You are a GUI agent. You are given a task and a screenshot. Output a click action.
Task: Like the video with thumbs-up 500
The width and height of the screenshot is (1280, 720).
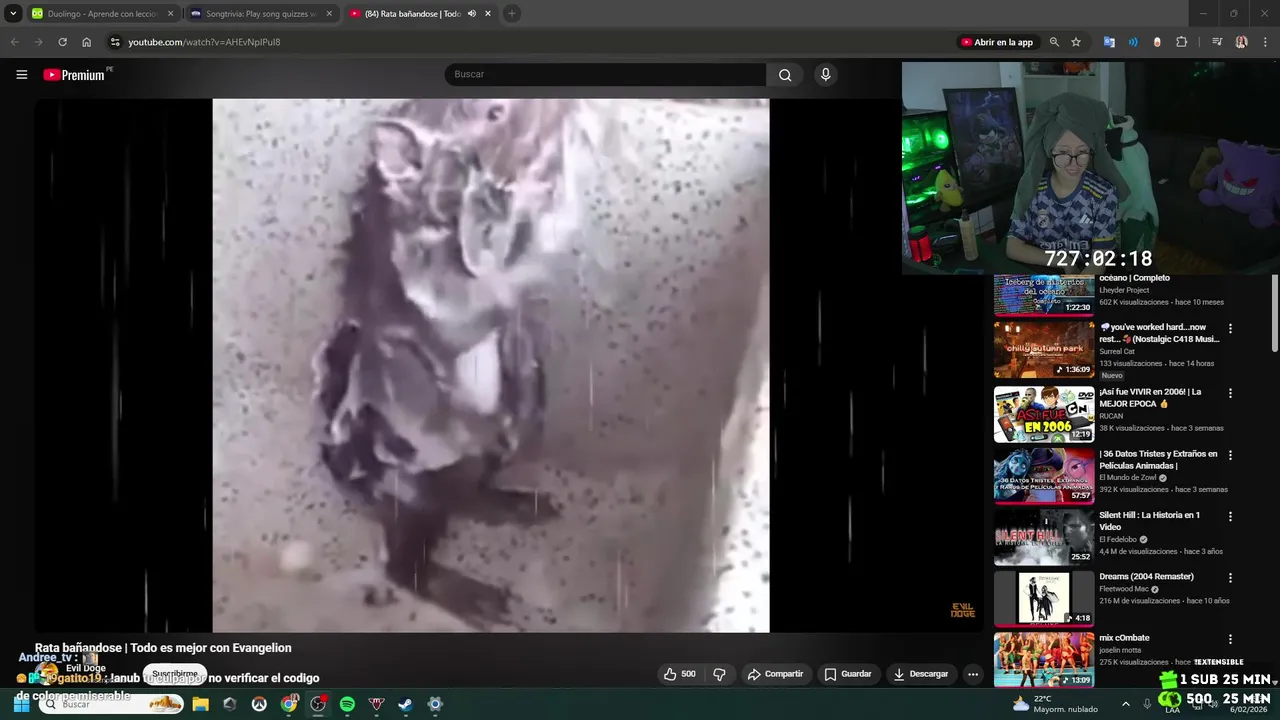680,674
